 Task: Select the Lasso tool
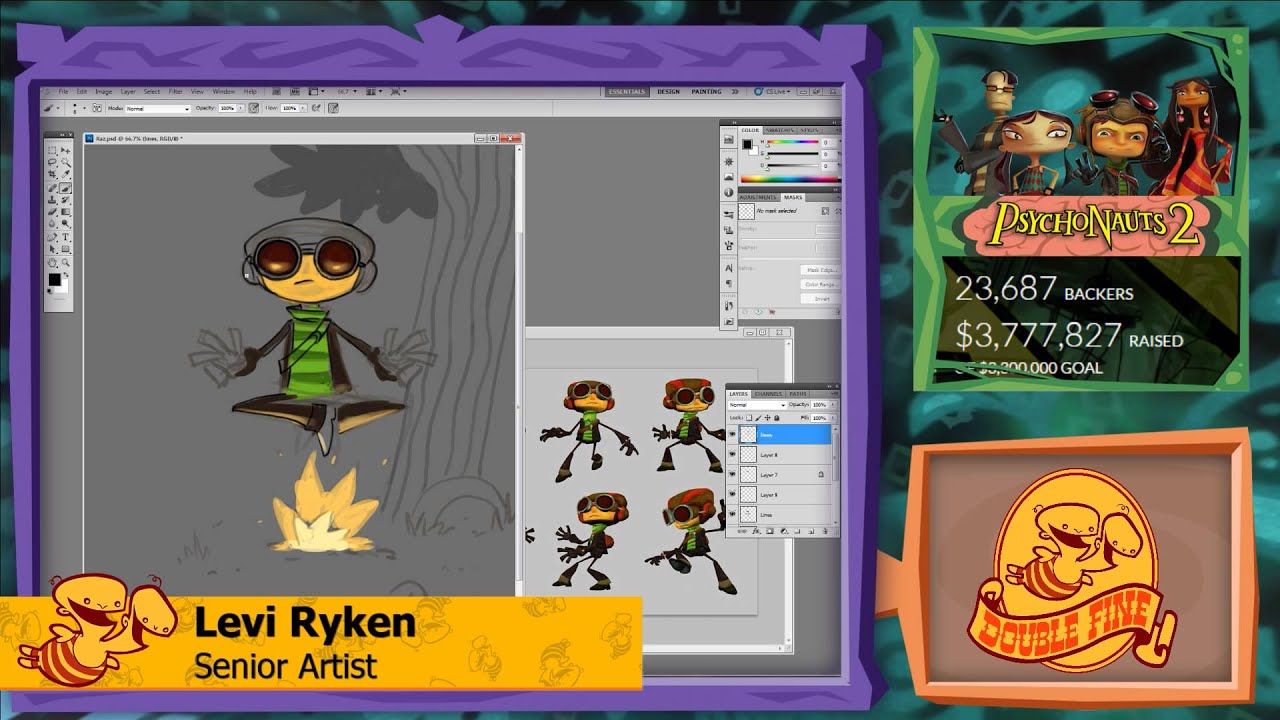tap(51, 162)
